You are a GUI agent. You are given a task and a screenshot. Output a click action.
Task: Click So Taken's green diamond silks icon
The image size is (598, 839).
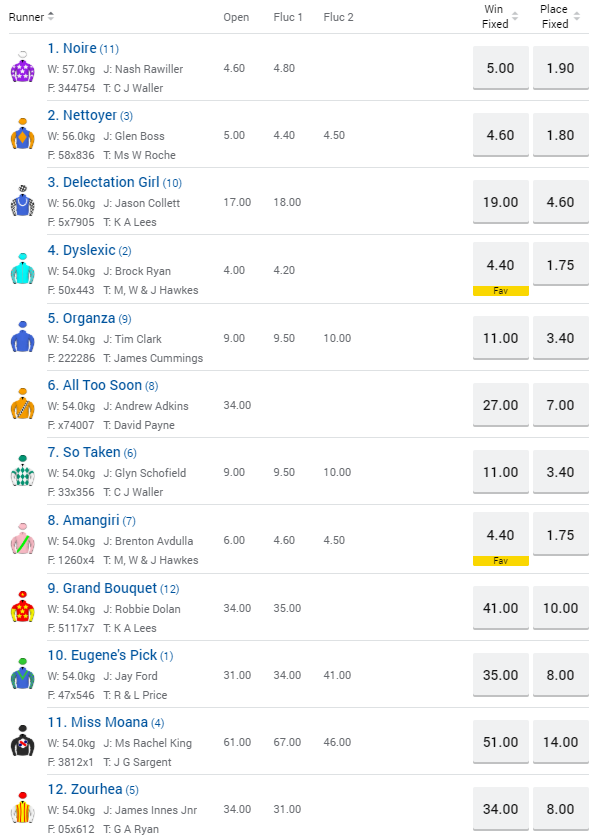[22, 471]
